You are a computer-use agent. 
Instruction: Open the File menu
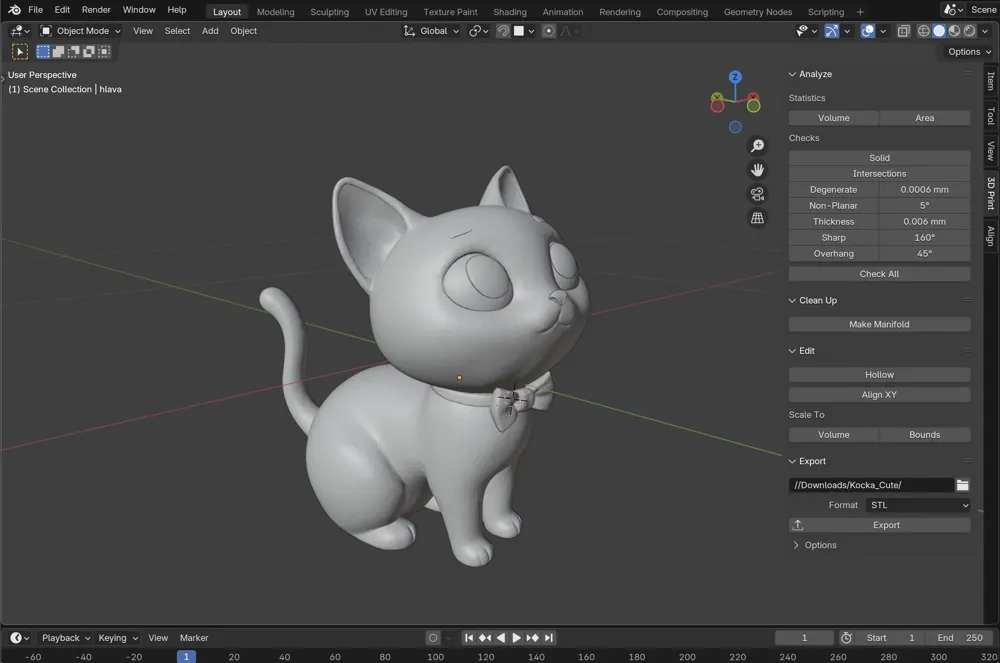click(36, 10)
